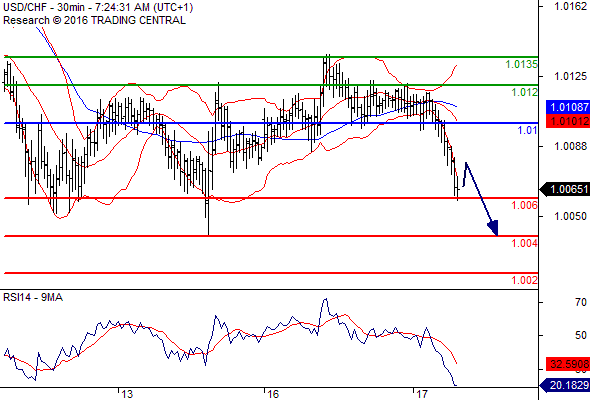Screen dimensions: 590x400
Task: Select the 1.012 green resistance label
Action: point(525,92)
